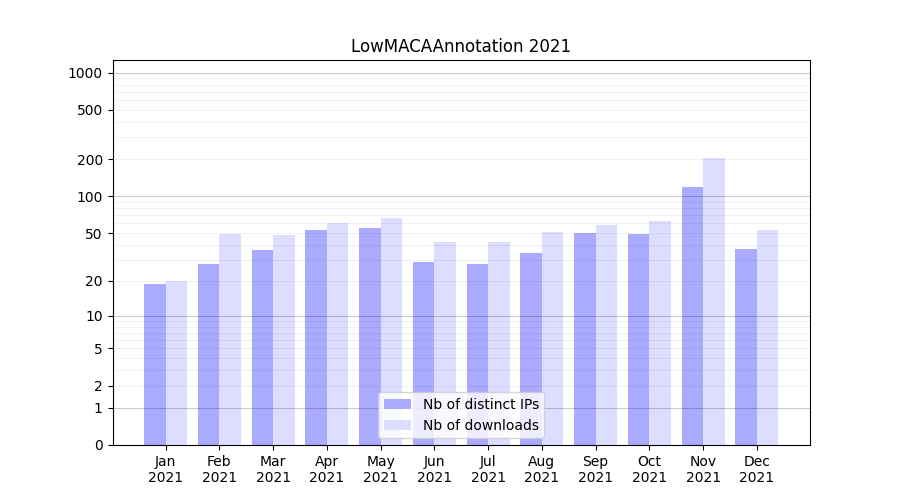Select the Mar 2021 x-axis label

[x=273, y=469]
